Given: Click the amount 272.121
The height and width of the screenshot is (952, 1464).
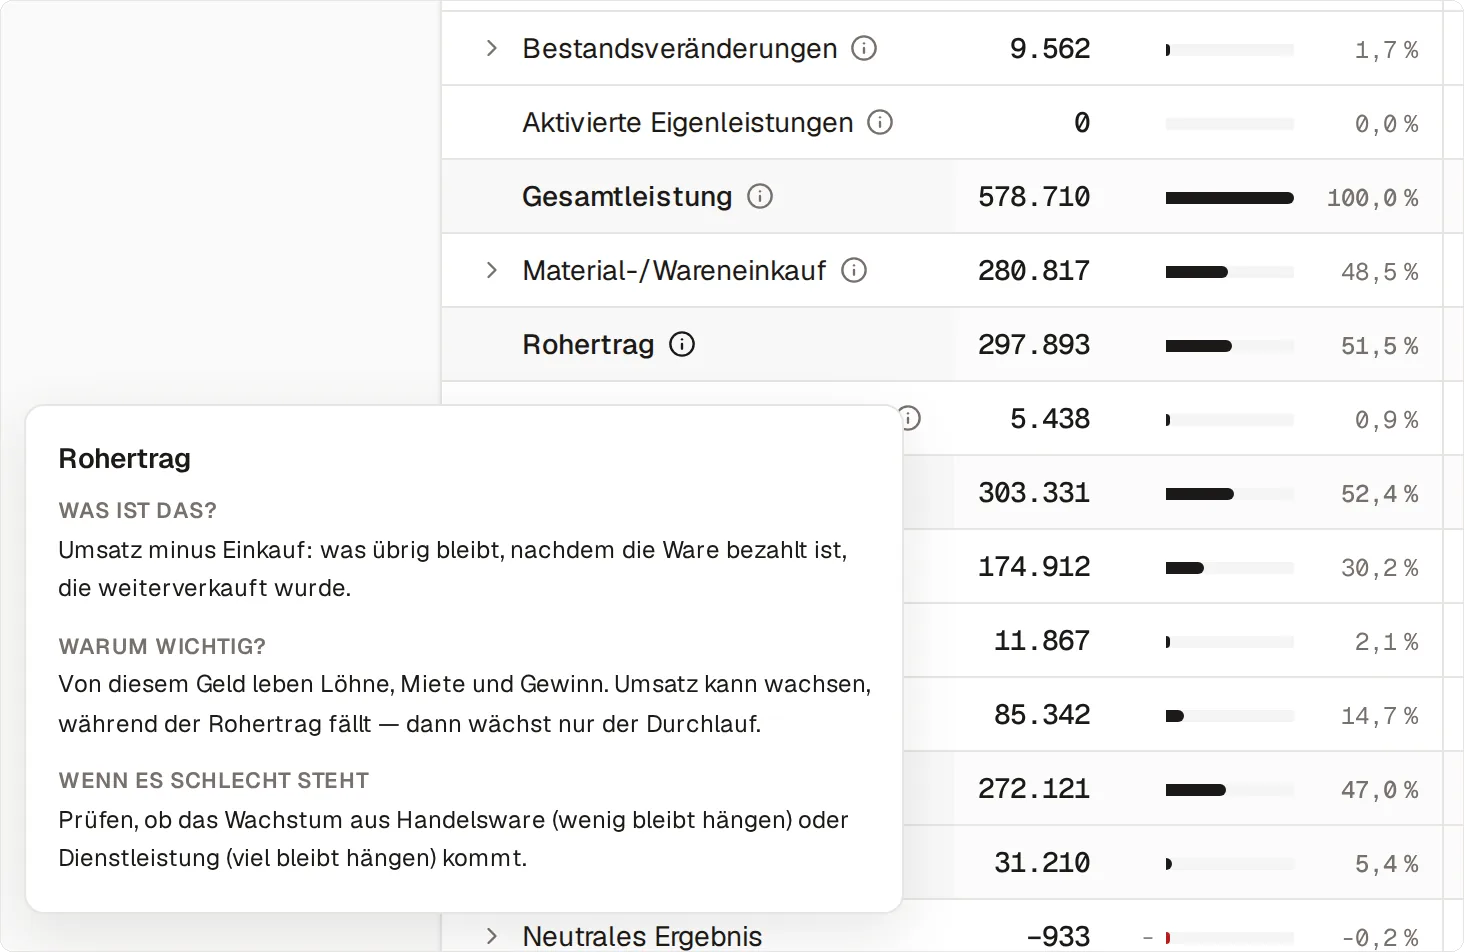Looking at the screenshot, I should pos(1034,788).
